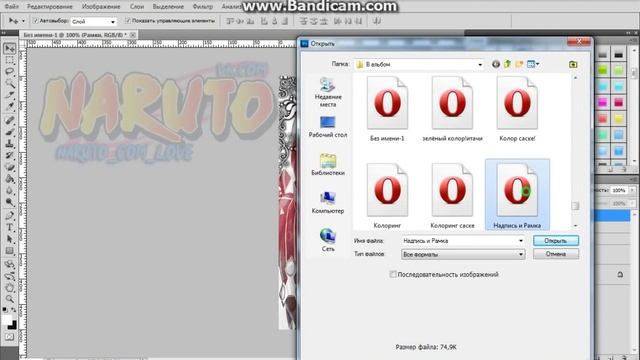Go back to last folder in Open dialog
Screen dimensions: 640x360
click(496, 64)
